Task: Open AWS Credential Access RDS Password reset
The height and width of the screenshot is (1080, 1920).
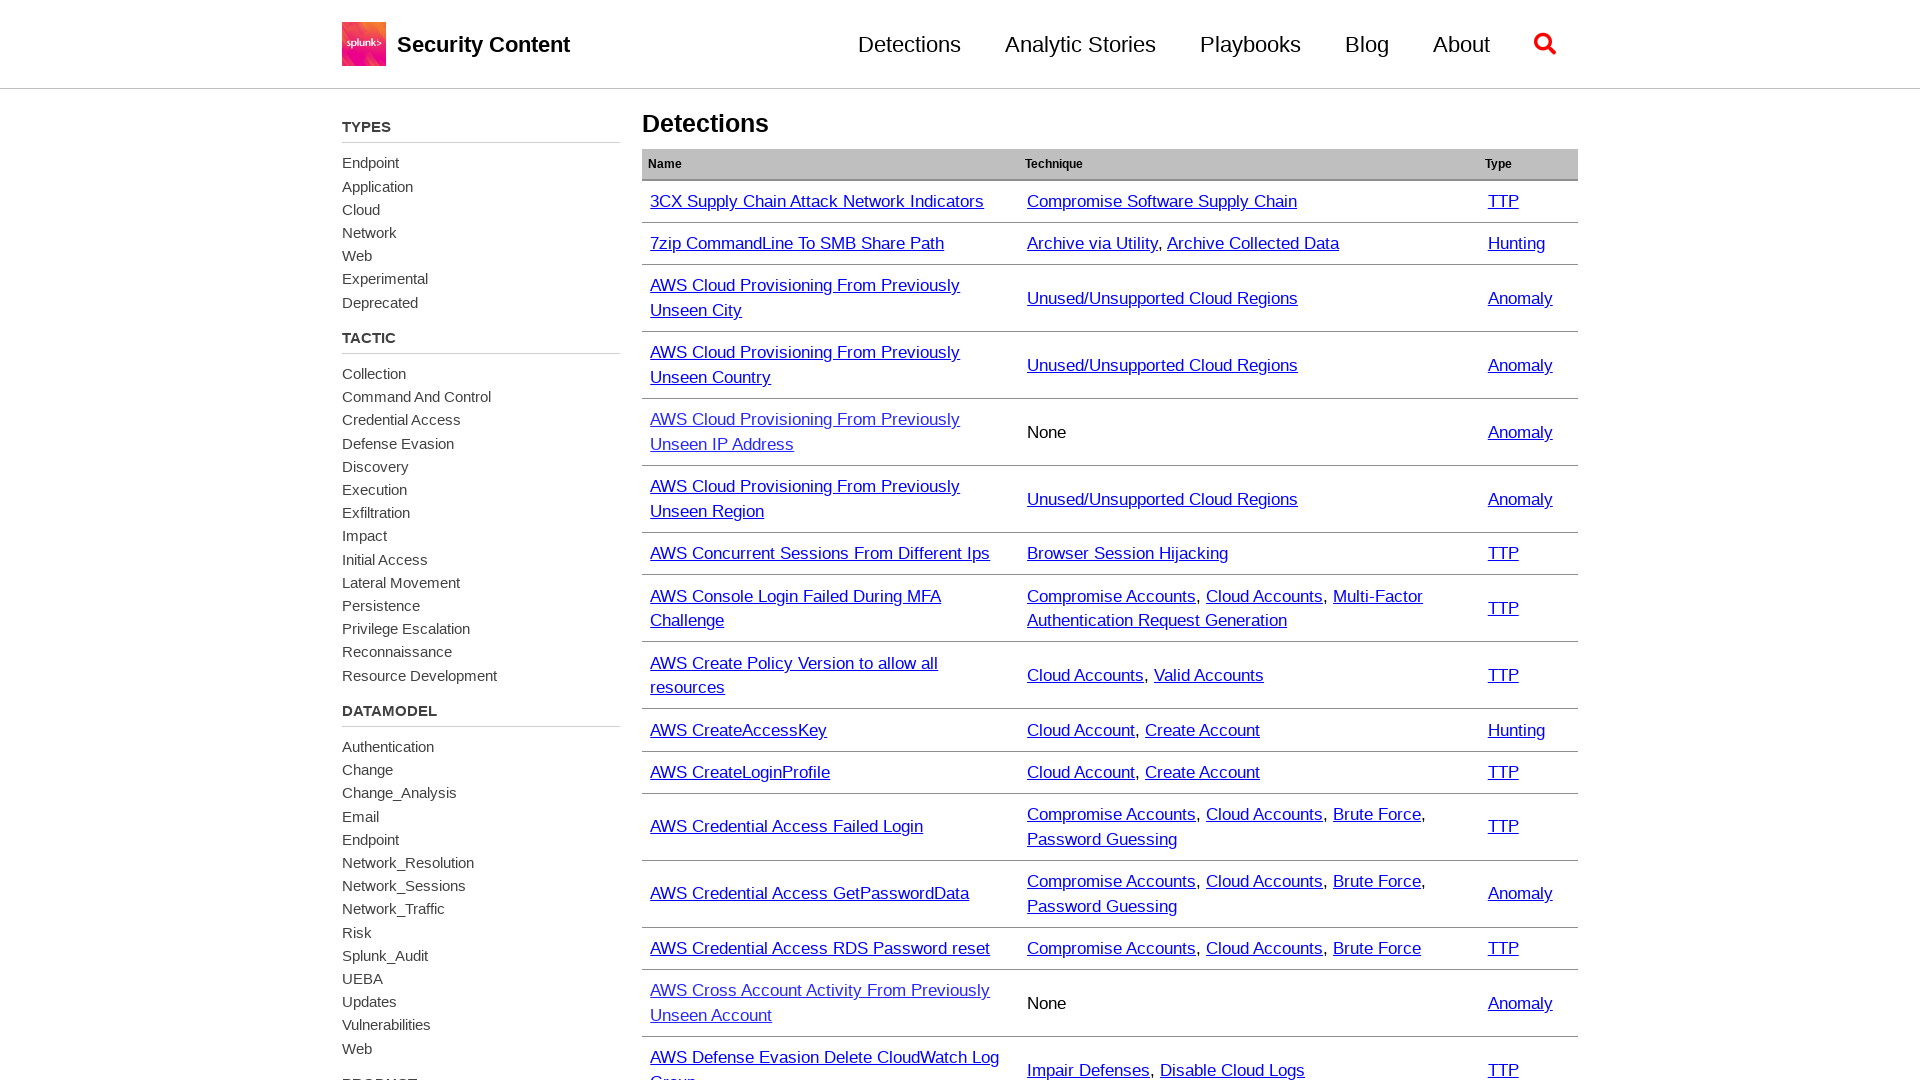Action: point(820,948)
